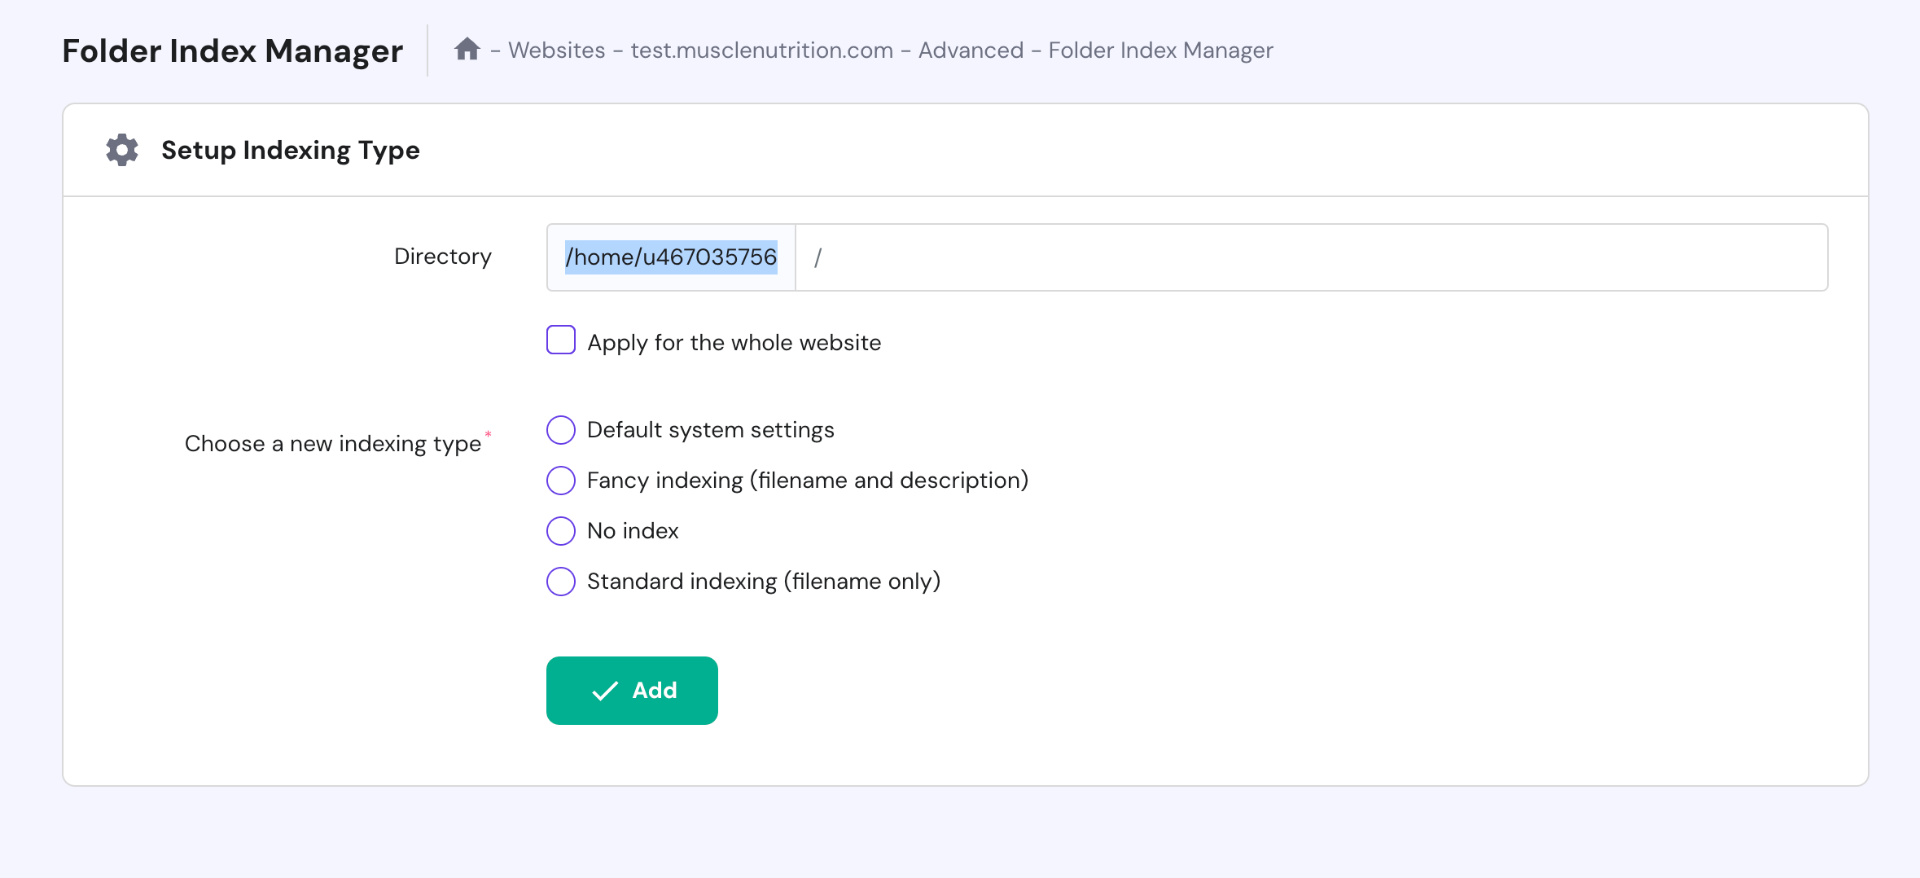Image resolution: width=1920 pixels, height=878 pixels.
Task: Open the Websites breadcrumb link
Action: point(556,50)
